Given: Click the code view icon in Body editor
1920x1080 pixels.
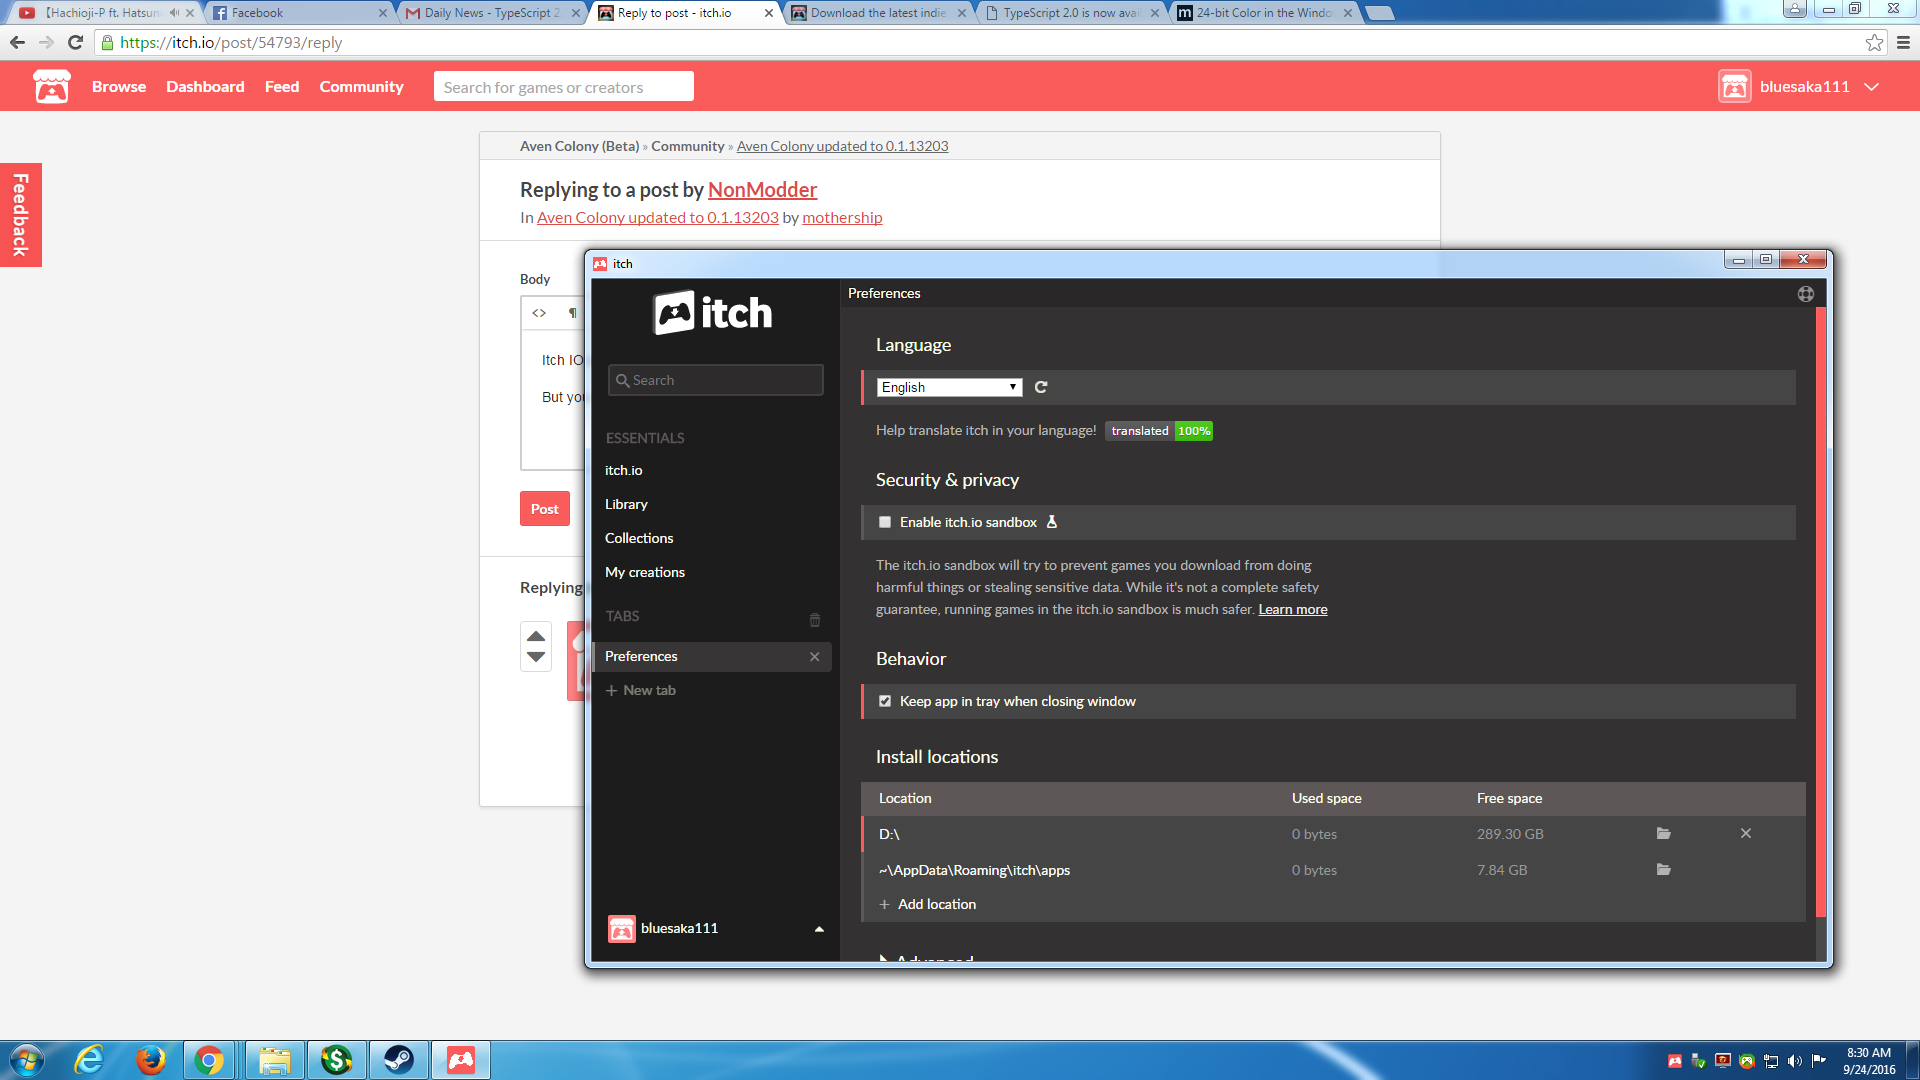Looking at the screenshot, I should (x=539, y=313).
